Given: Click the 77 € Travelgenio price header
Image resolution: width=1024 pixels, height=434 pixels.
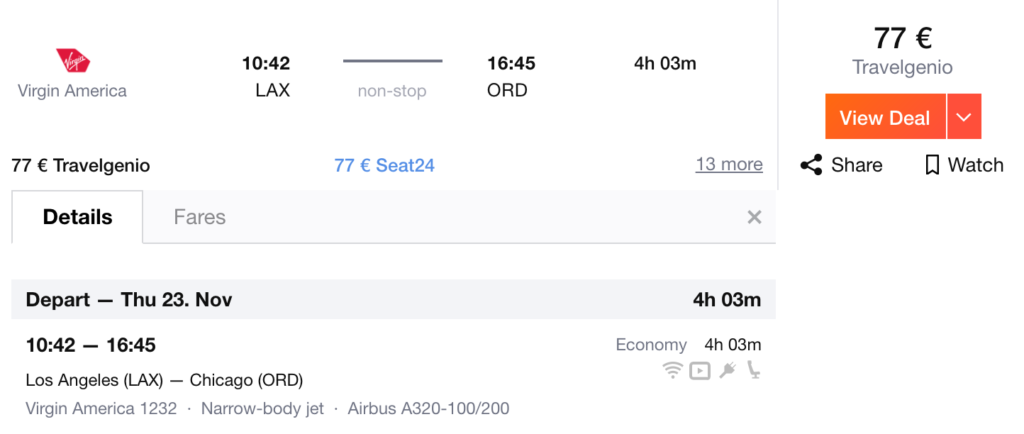Looking at the screenshot, I should click(903, 50).
